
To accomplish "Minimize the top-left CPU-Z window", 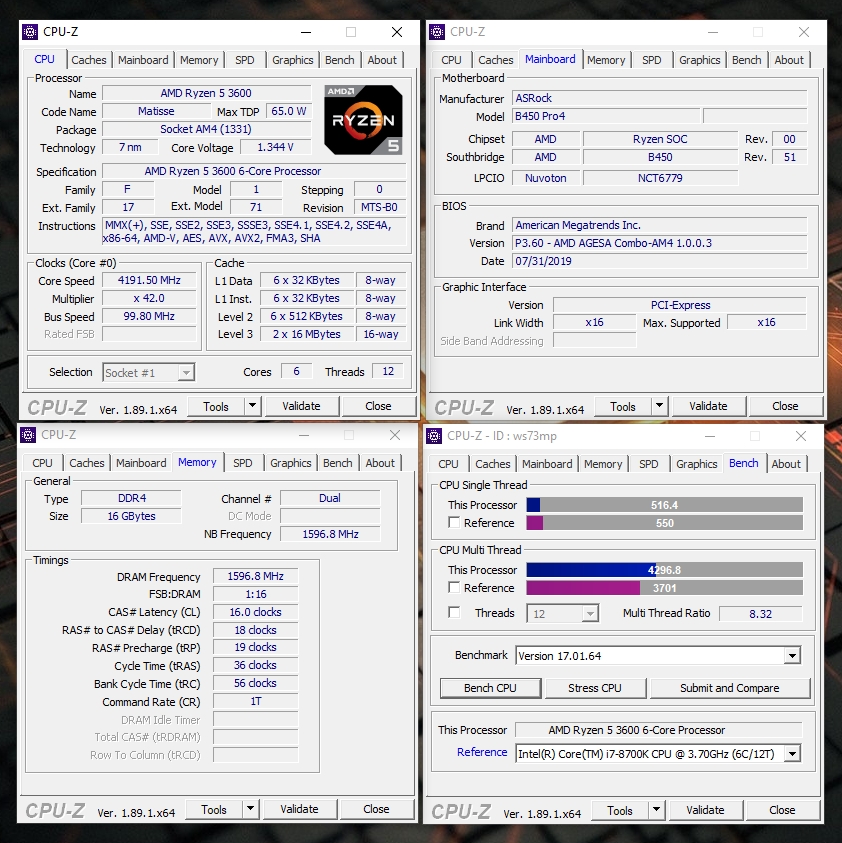I will pyautogui.click(x=306, y=32).
